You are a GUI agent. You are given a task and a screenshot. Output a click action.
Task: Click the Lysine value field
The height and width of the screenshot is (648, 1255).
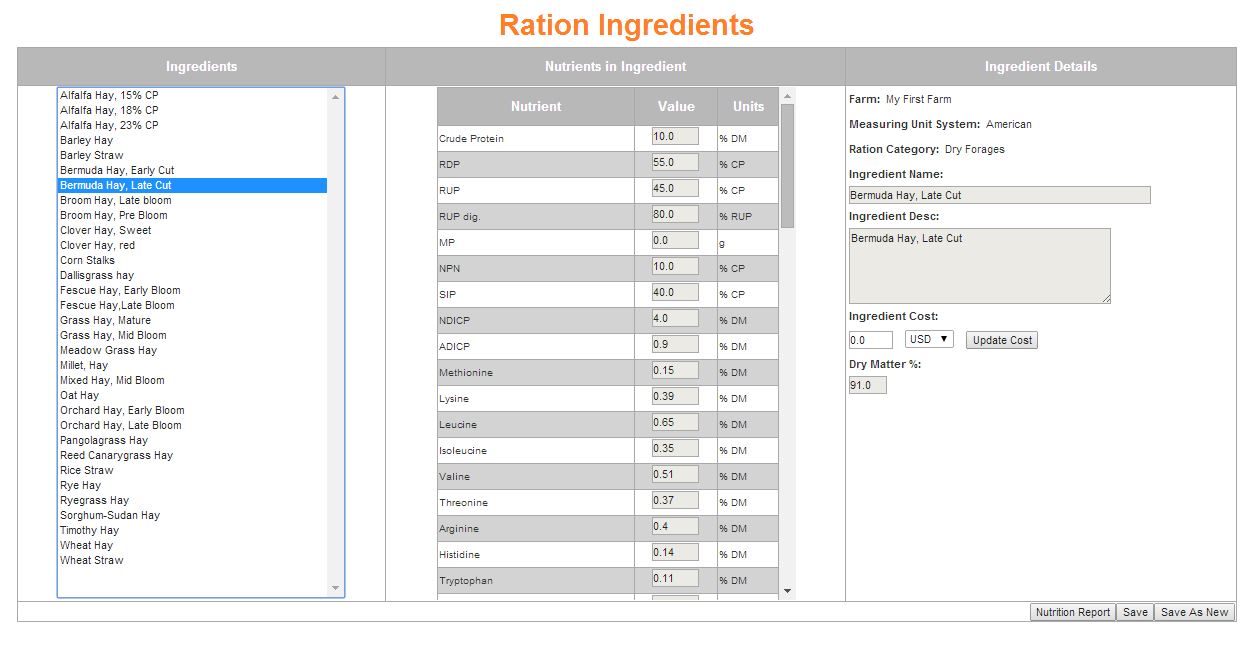[673, 395]
